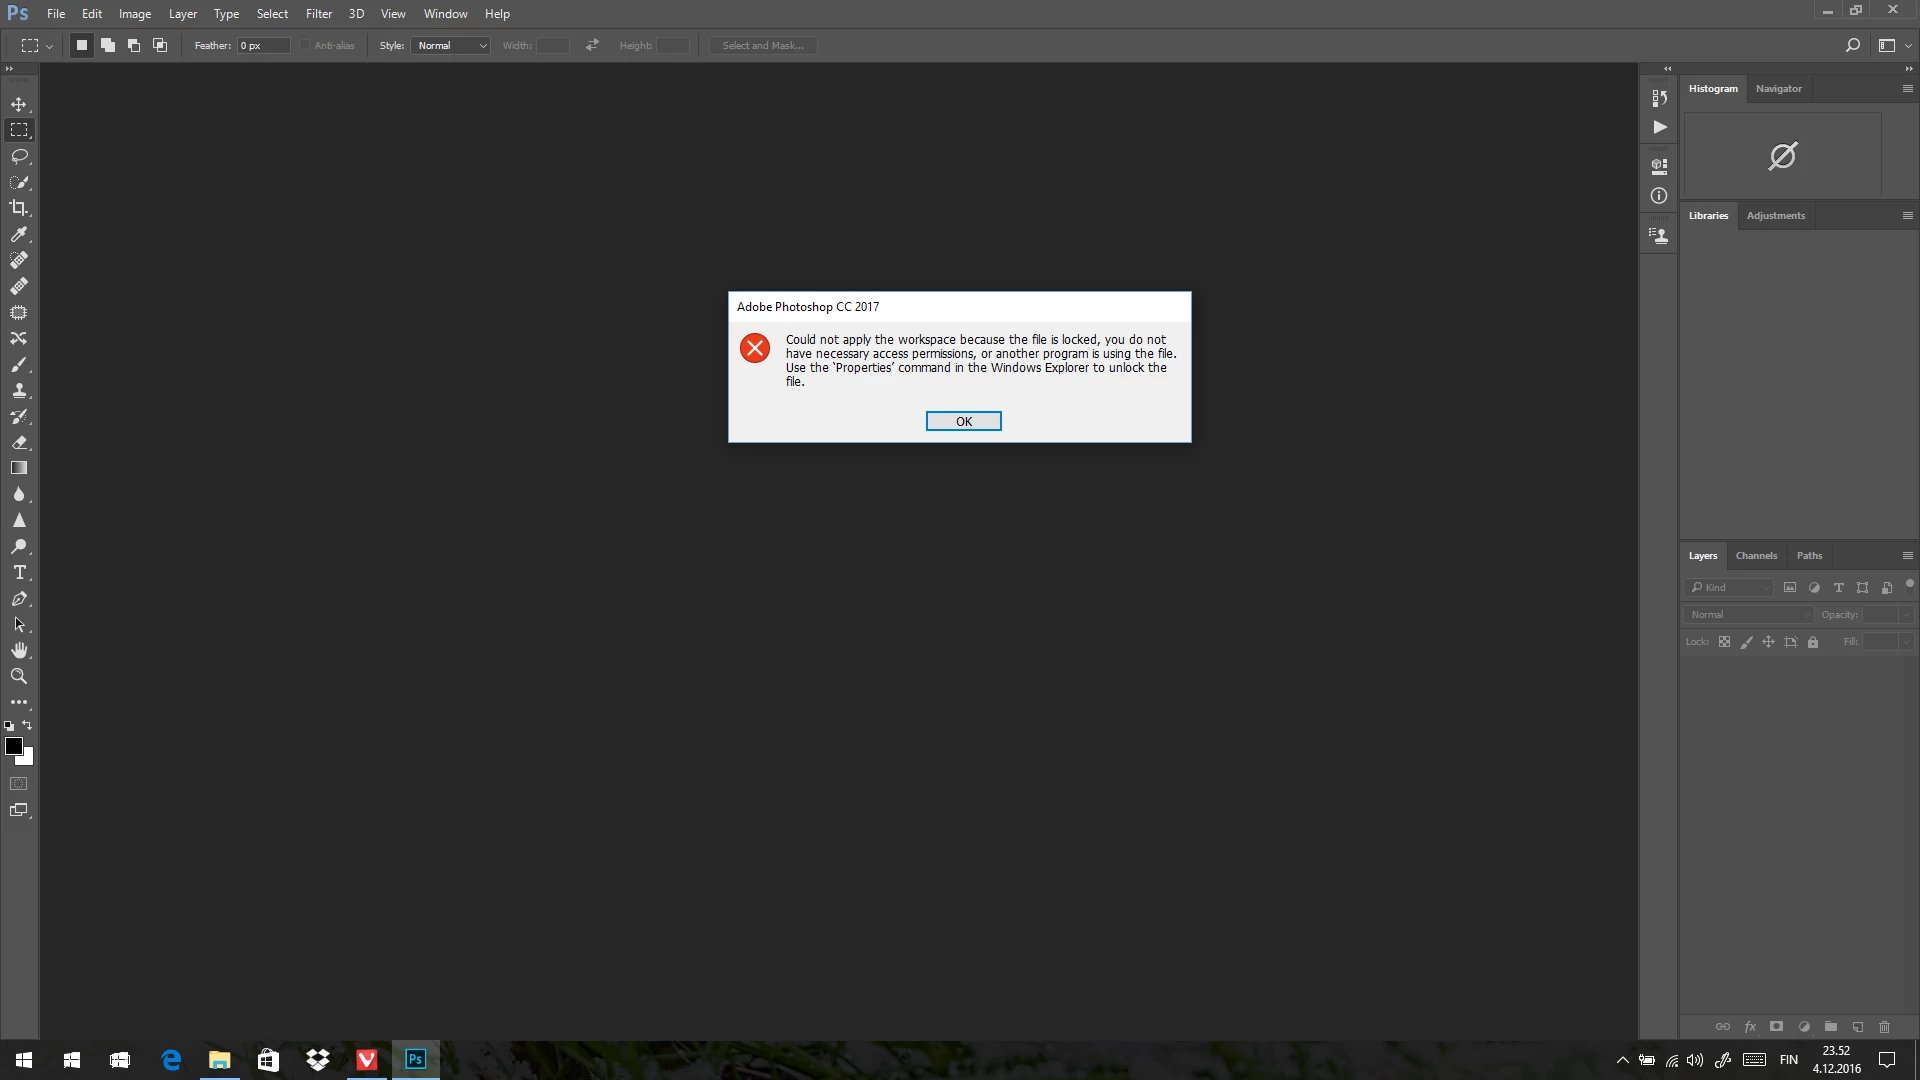Select the Move tool

pyautogui.click(x=19, y=104)
